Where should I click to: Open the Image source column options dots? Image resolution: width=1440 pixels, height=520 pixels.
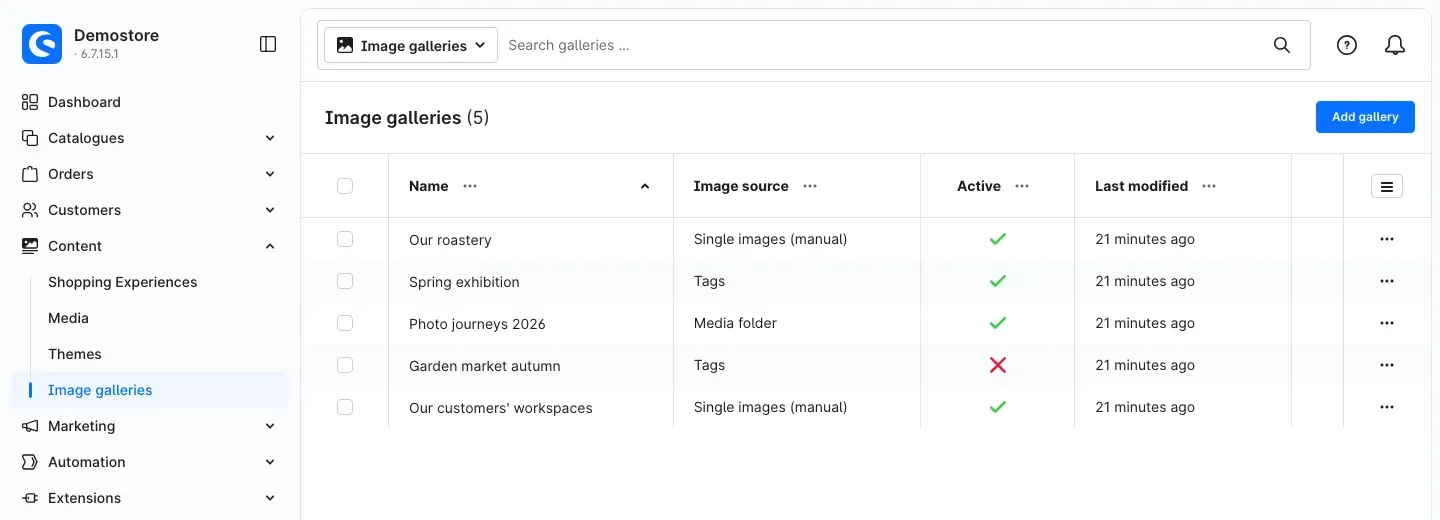[x=810, y=186]
